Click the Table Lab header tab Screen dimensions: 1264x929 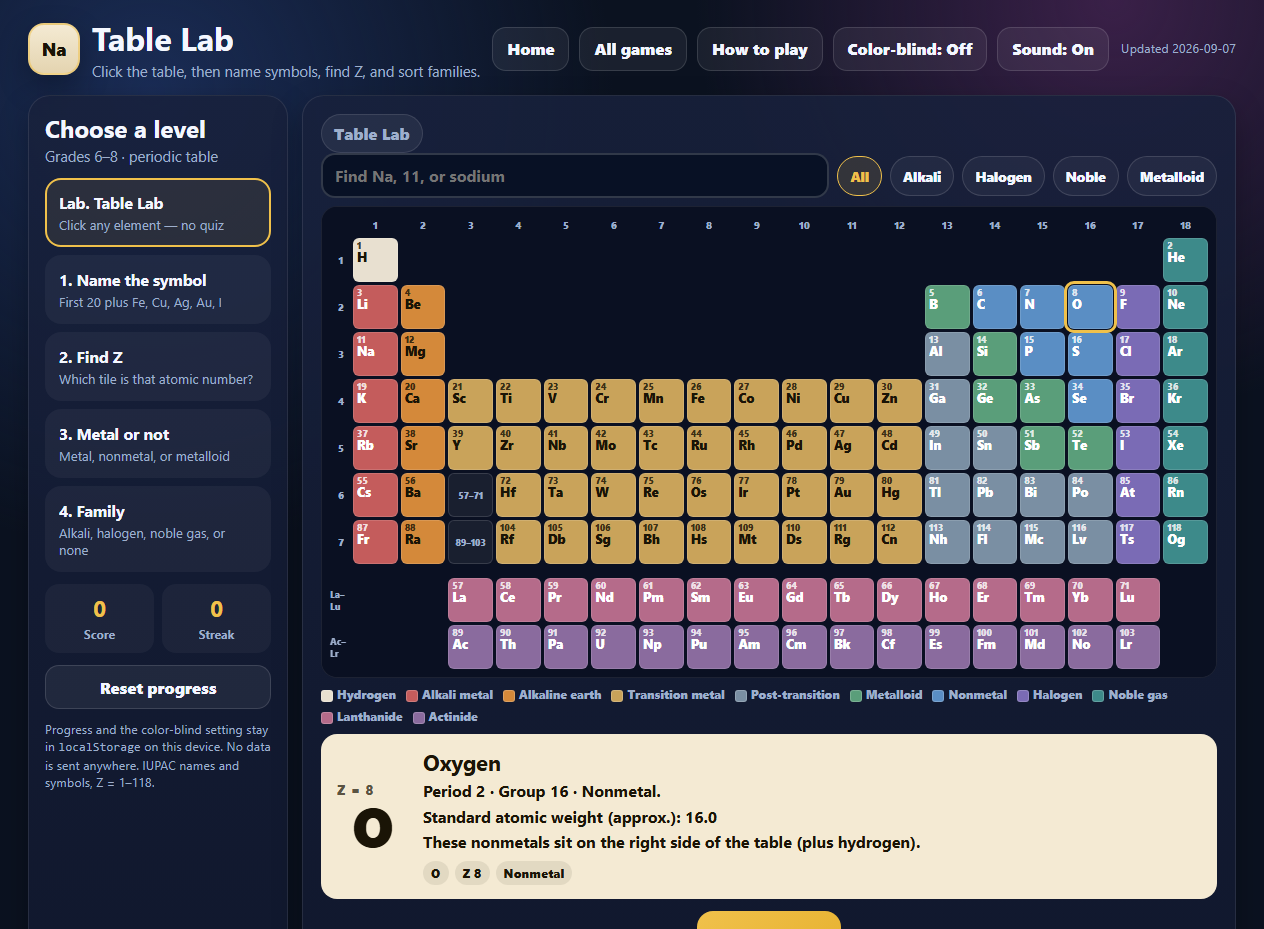click(372, 134)
